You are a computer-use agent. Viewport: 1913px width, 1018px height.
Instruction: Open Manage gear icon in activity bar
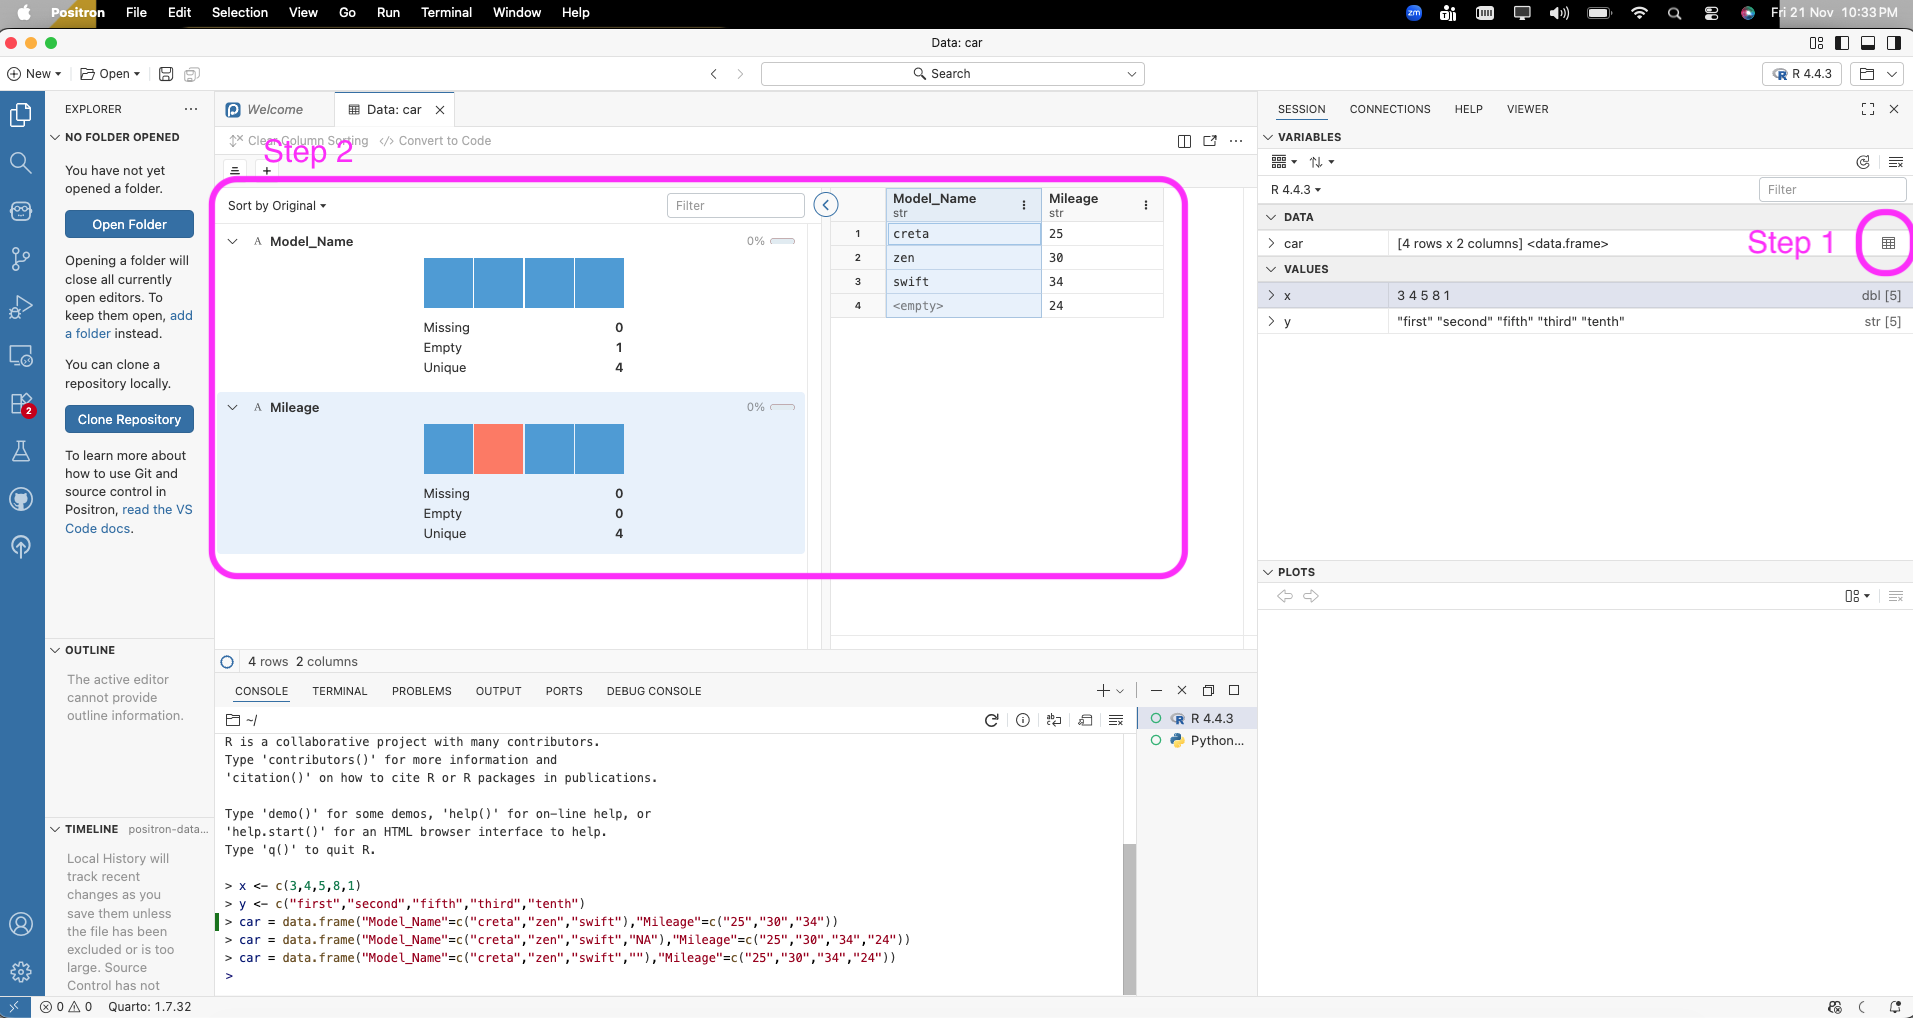[x=21, y=971]
